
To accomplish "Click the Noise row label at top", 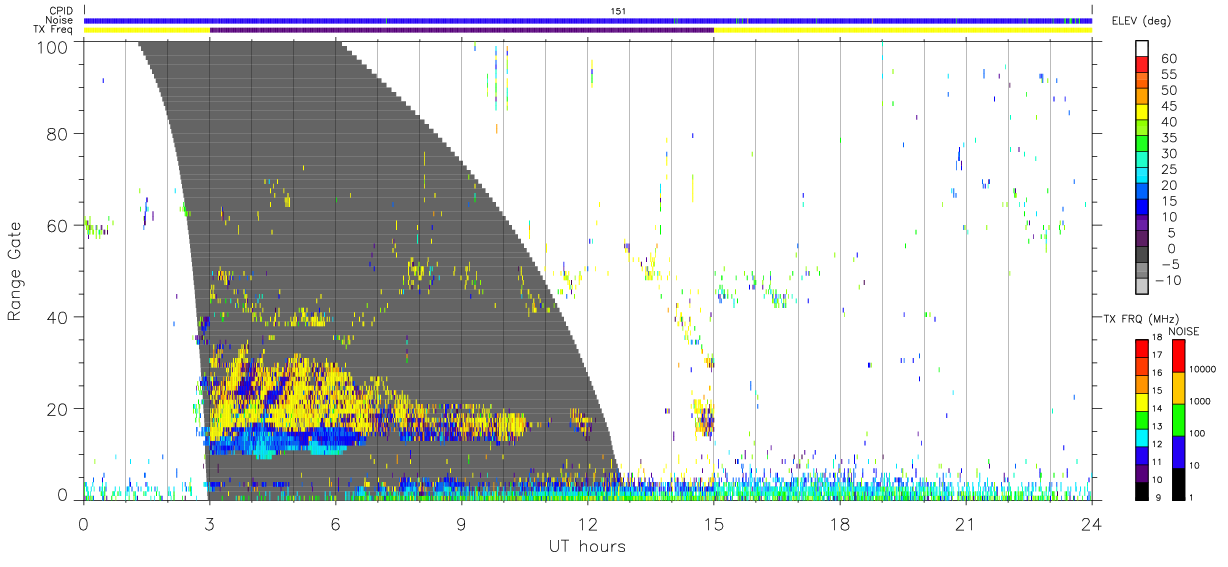I will 60,20.
